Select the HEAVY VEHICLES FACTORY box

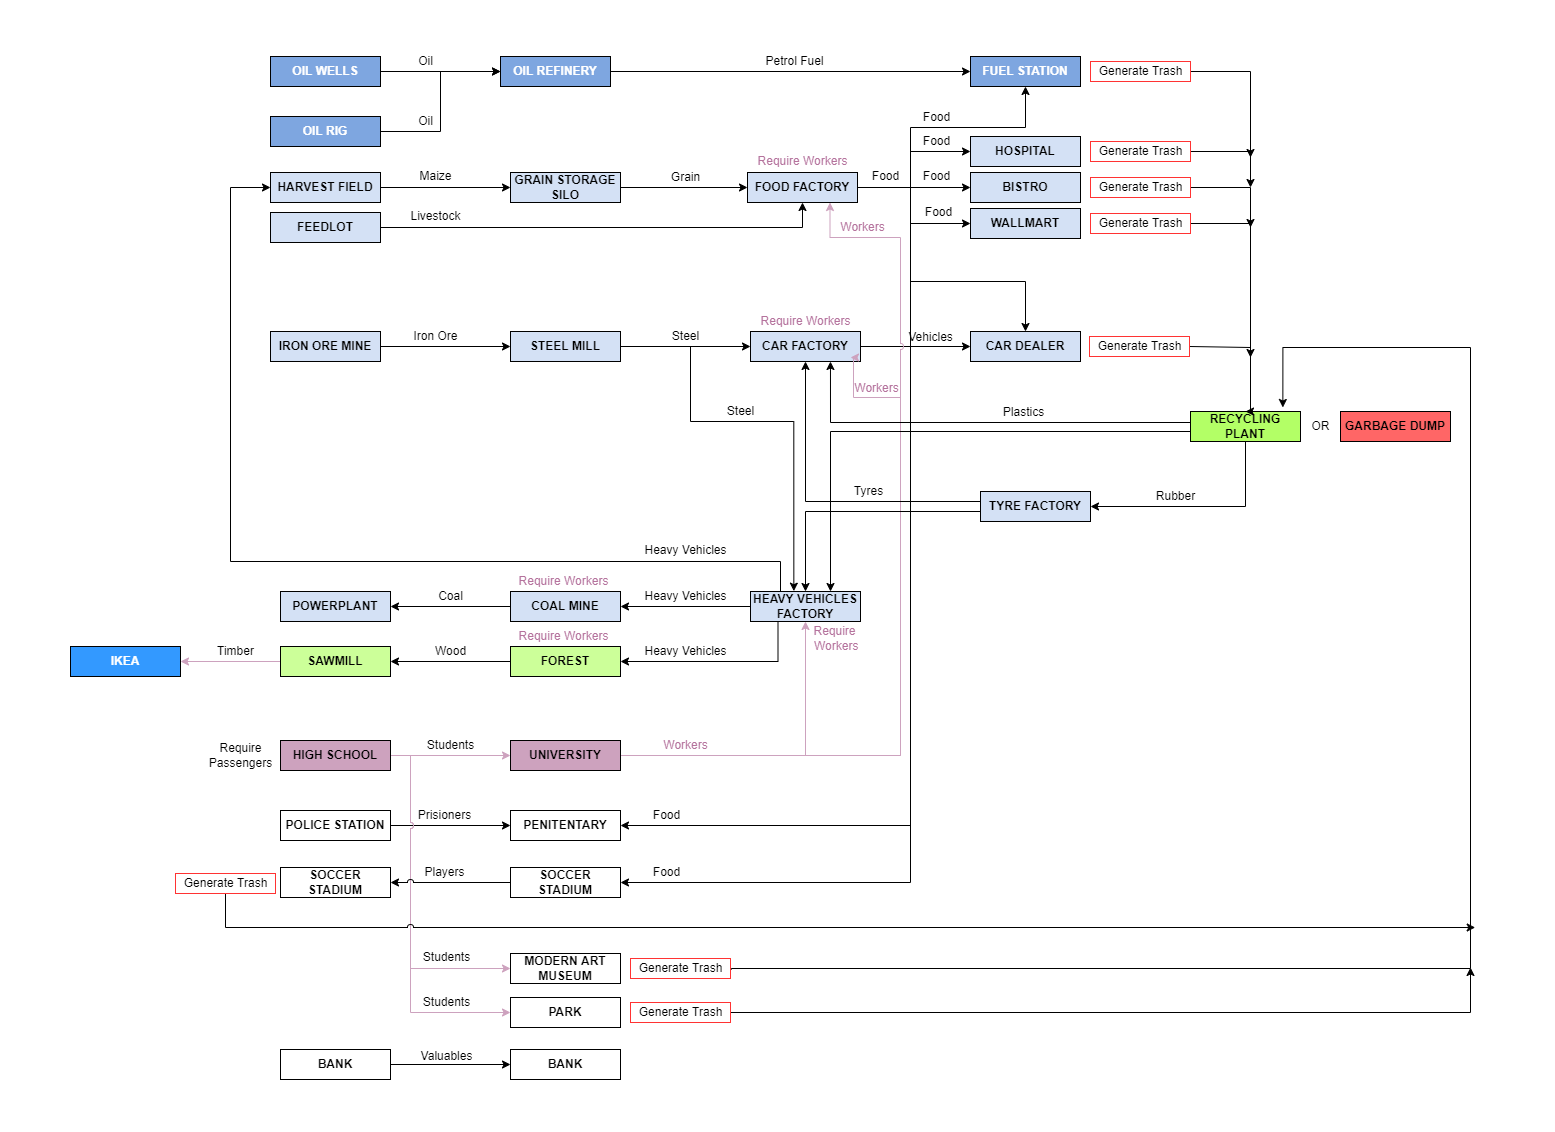(x=805, y=606)
